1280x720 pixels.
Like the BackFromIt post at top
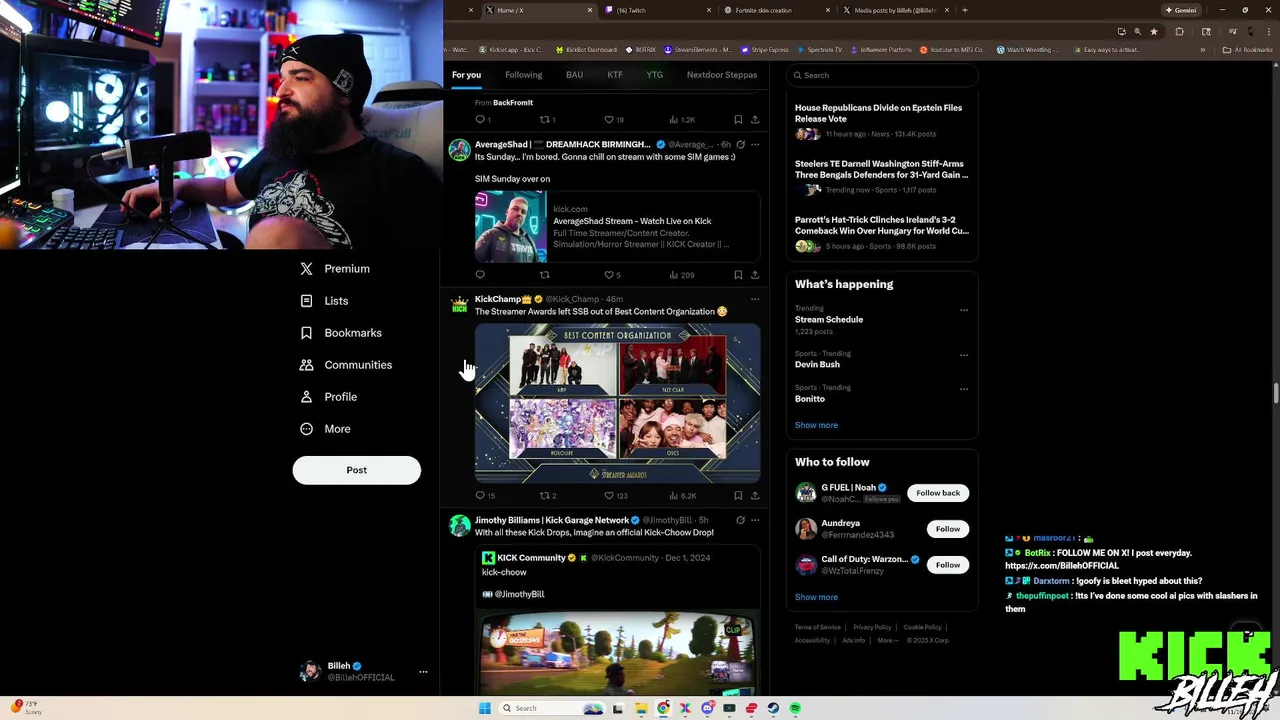(x=614, y=119)
